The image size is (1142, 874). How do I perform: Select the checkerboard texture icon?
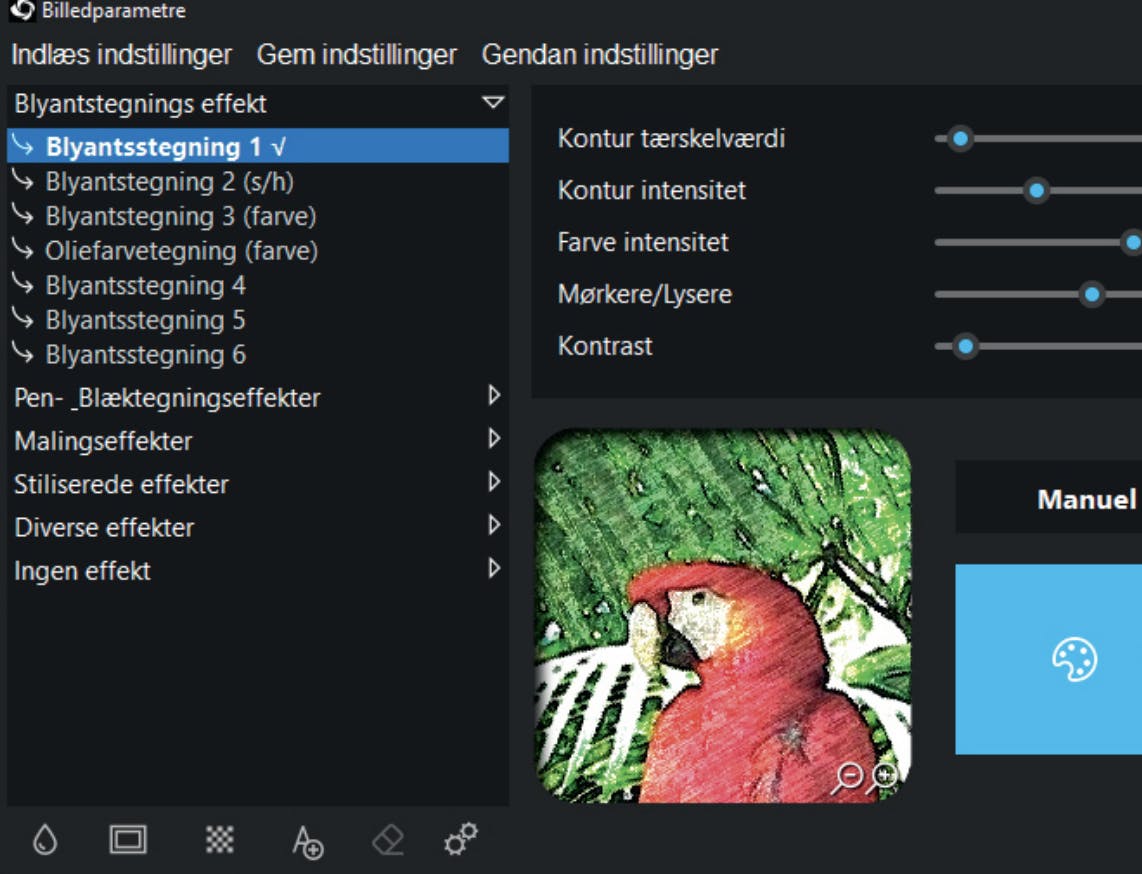point(219,840)
